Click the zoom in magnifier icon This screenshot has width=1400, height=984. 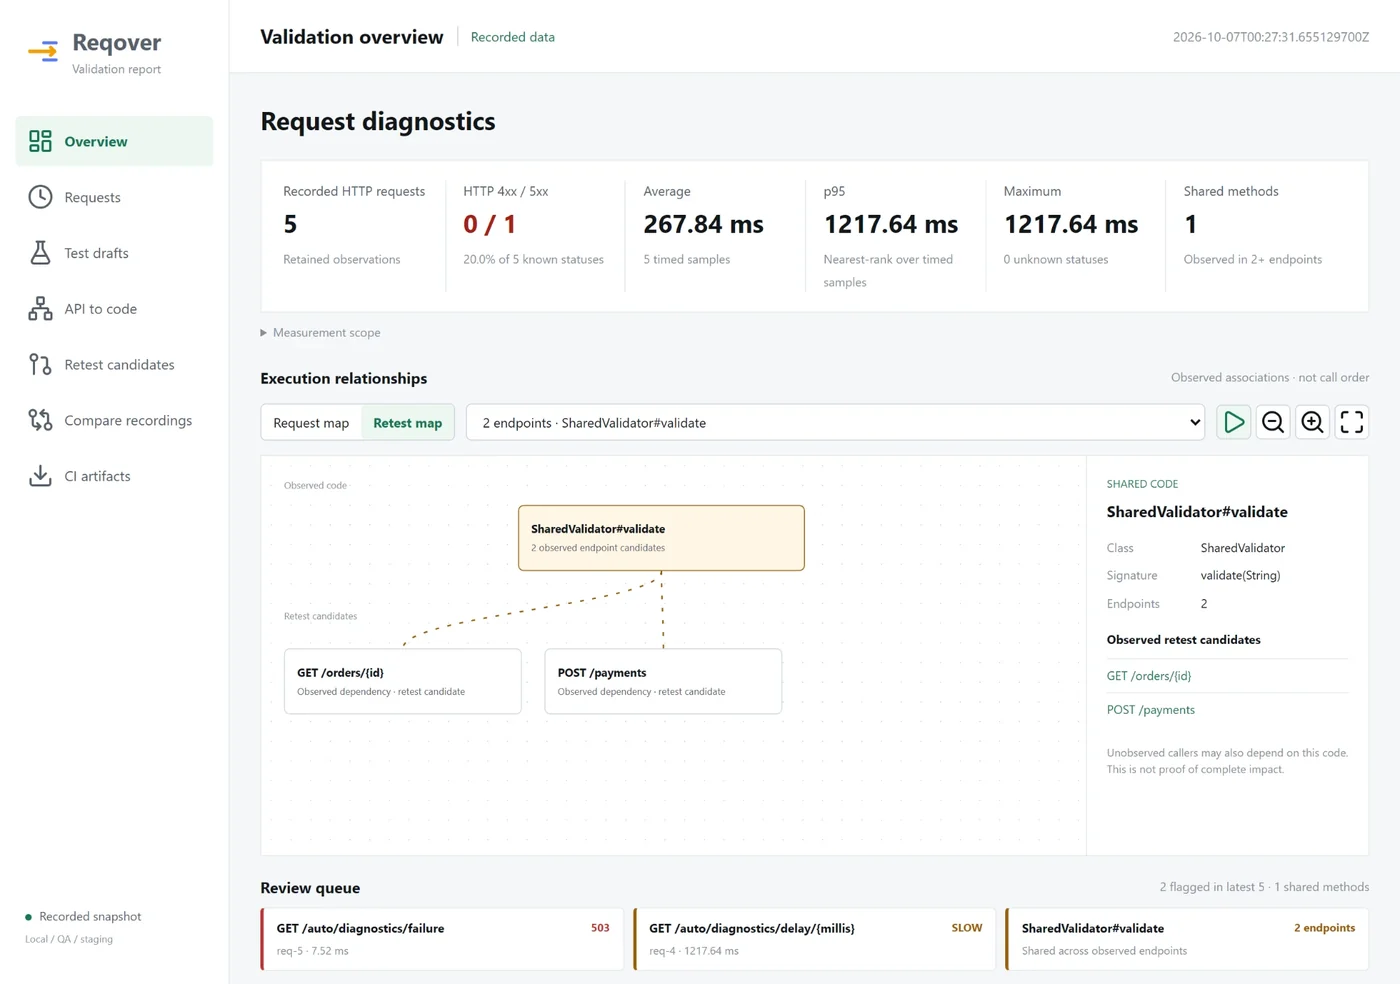tap(1312, 422)
